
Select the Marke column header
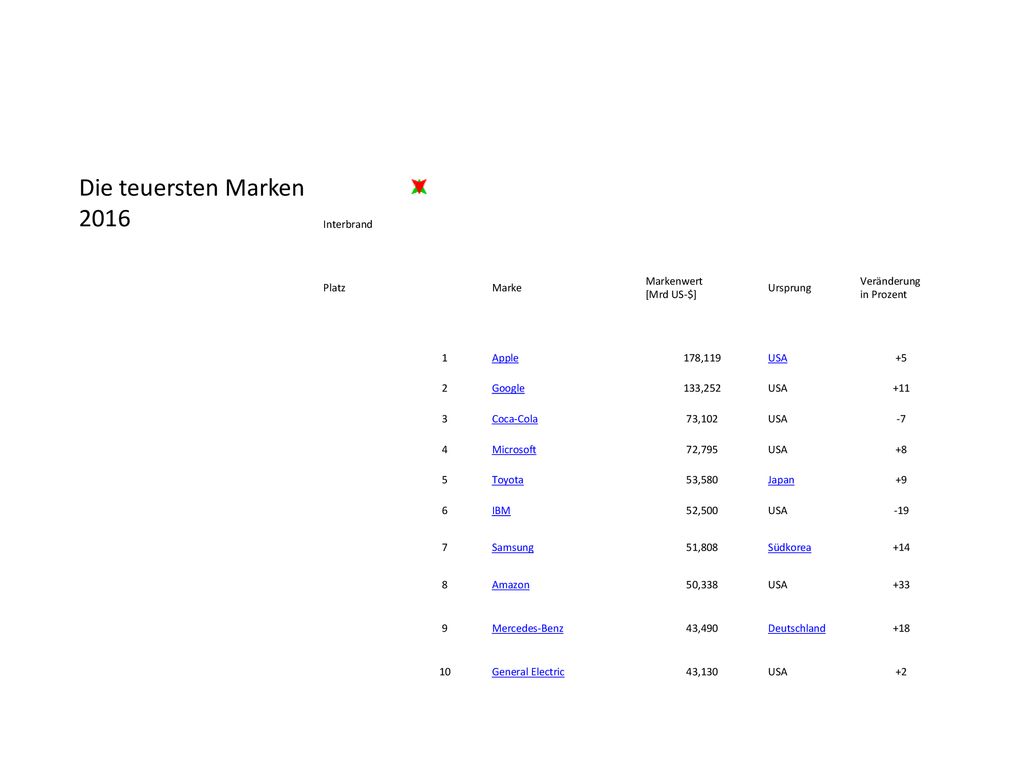click(x=507, y=287)
